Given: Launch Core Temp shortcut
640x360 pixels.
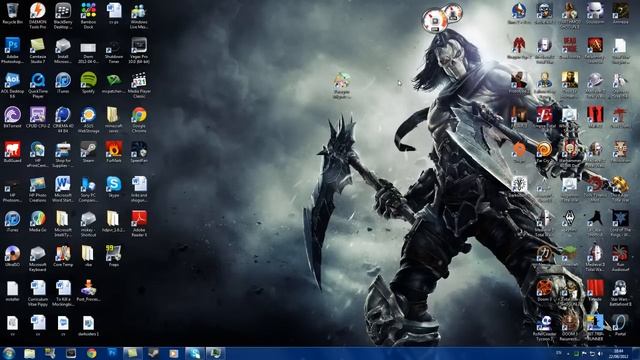Looking at the screenshot, I should tap(63, 256).
